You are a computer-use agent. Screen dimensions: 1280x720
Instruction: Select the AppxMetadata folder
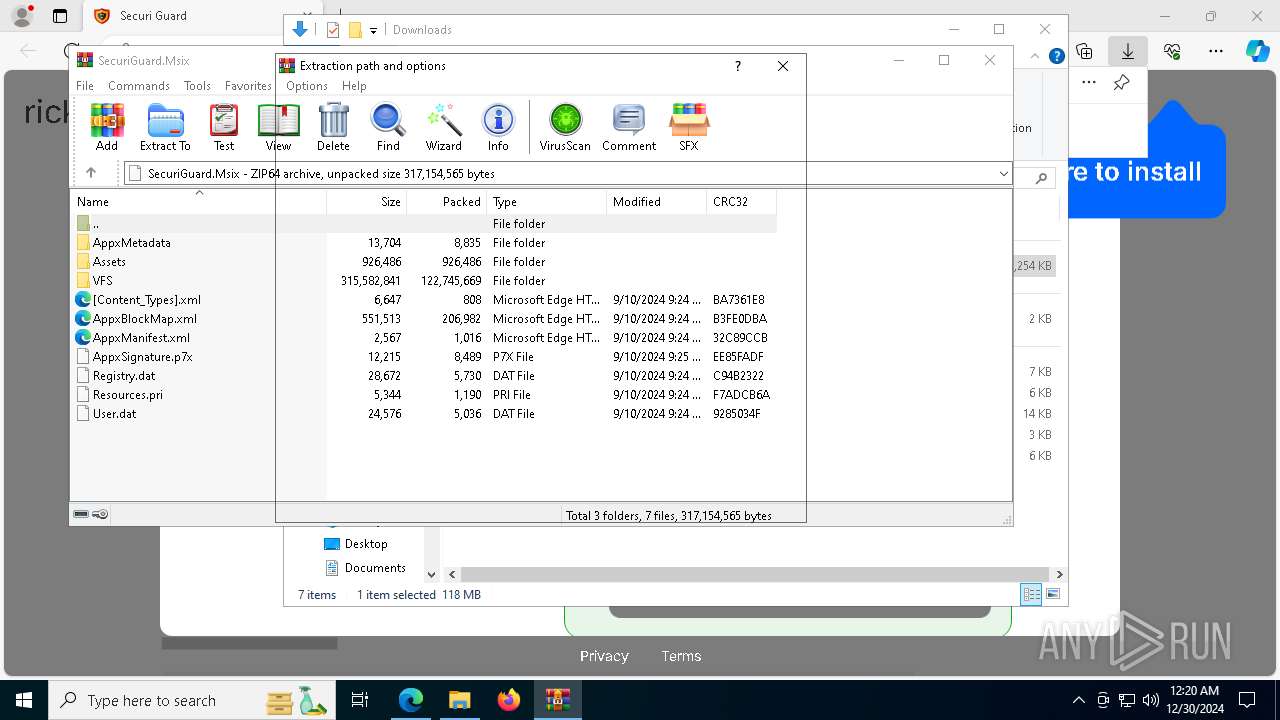click(424, 243)
